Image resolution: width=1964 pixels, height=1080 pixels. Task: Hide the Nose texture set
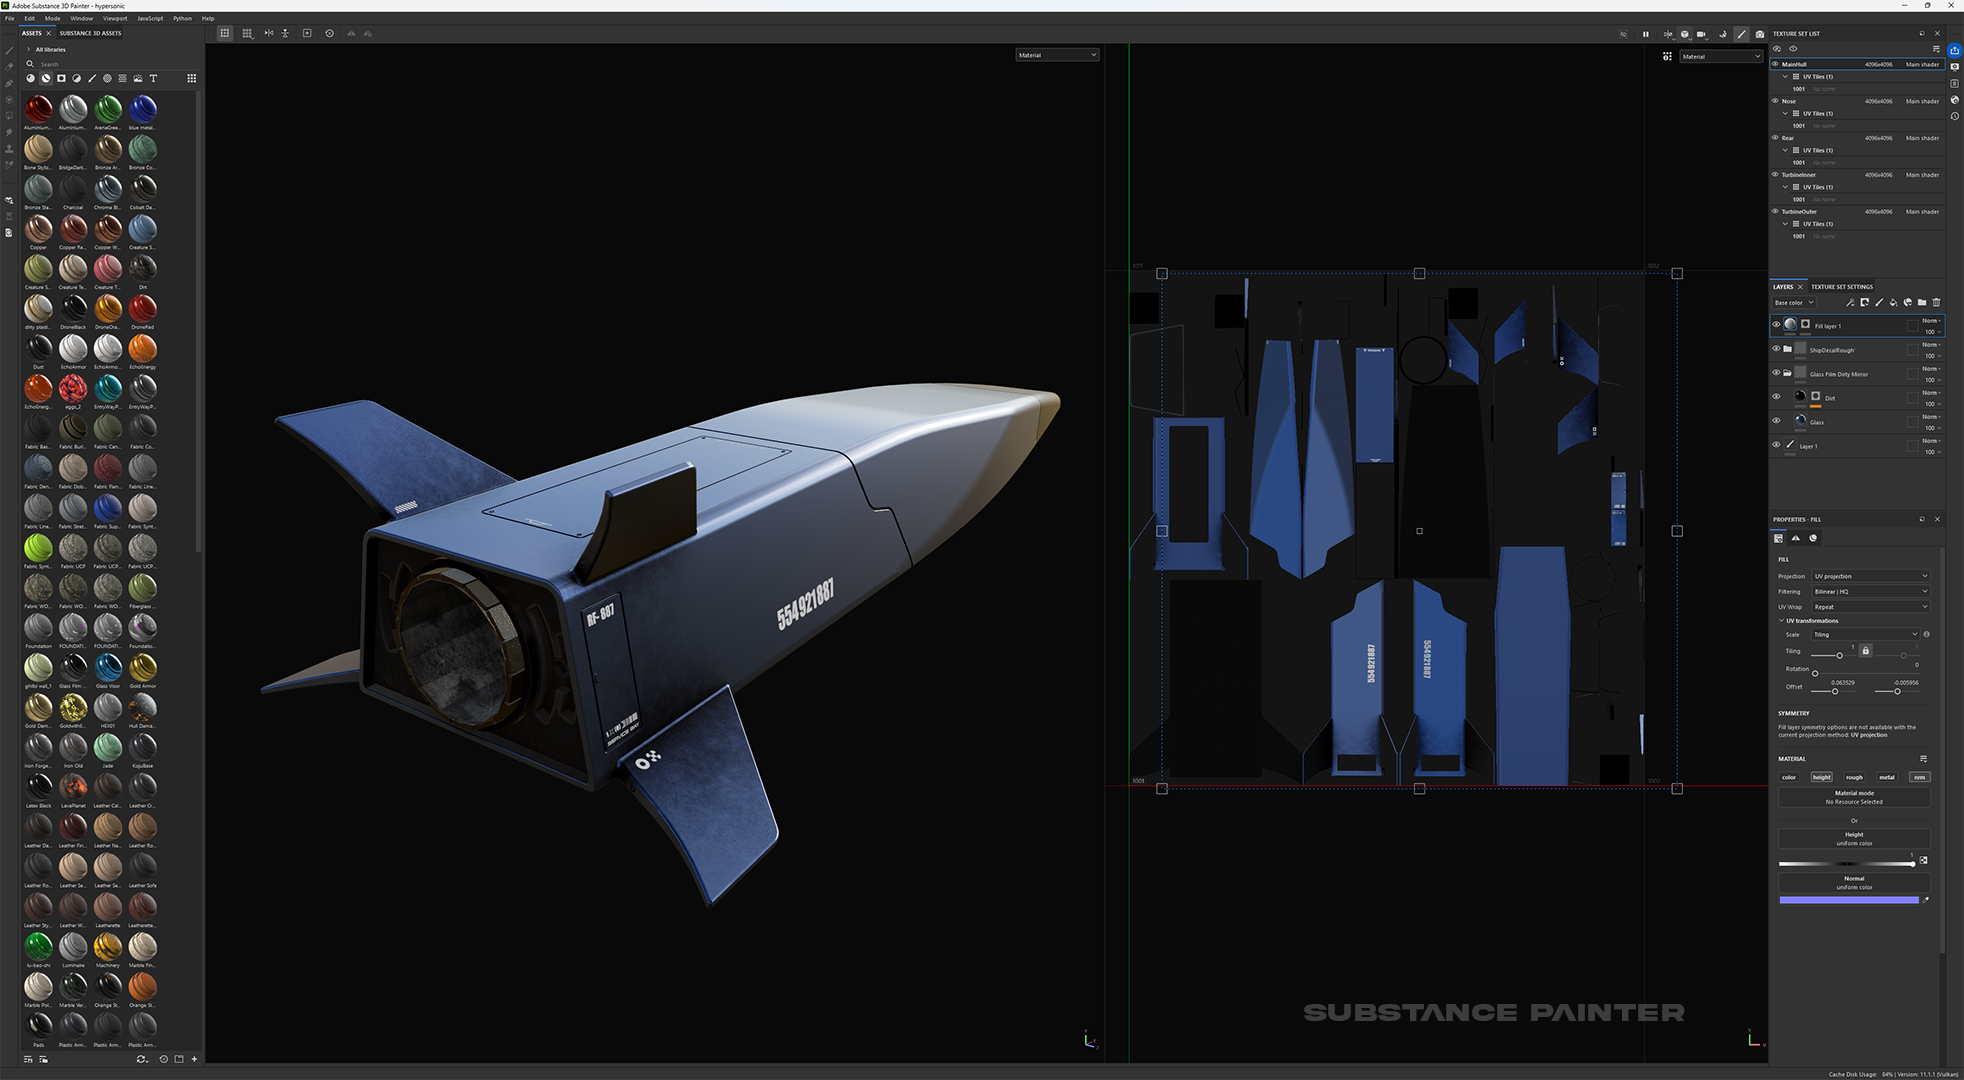[1776, 100]
